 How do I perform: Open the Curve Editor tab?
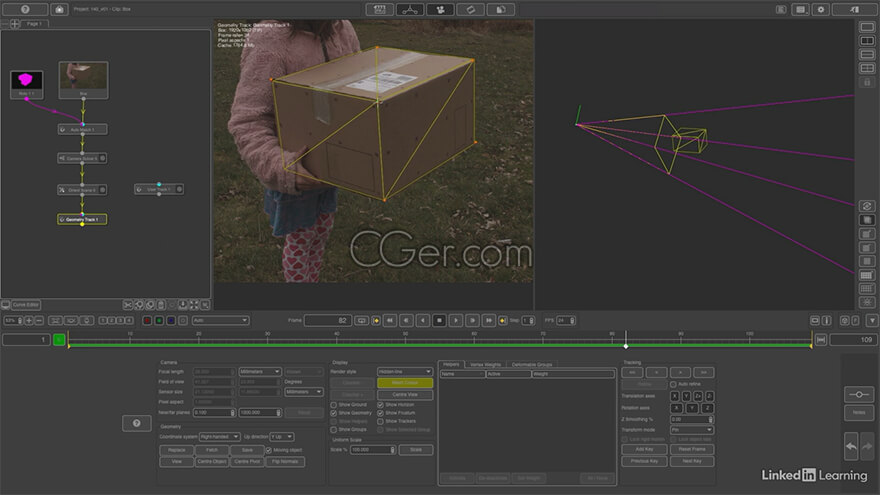tap(25, 305)
